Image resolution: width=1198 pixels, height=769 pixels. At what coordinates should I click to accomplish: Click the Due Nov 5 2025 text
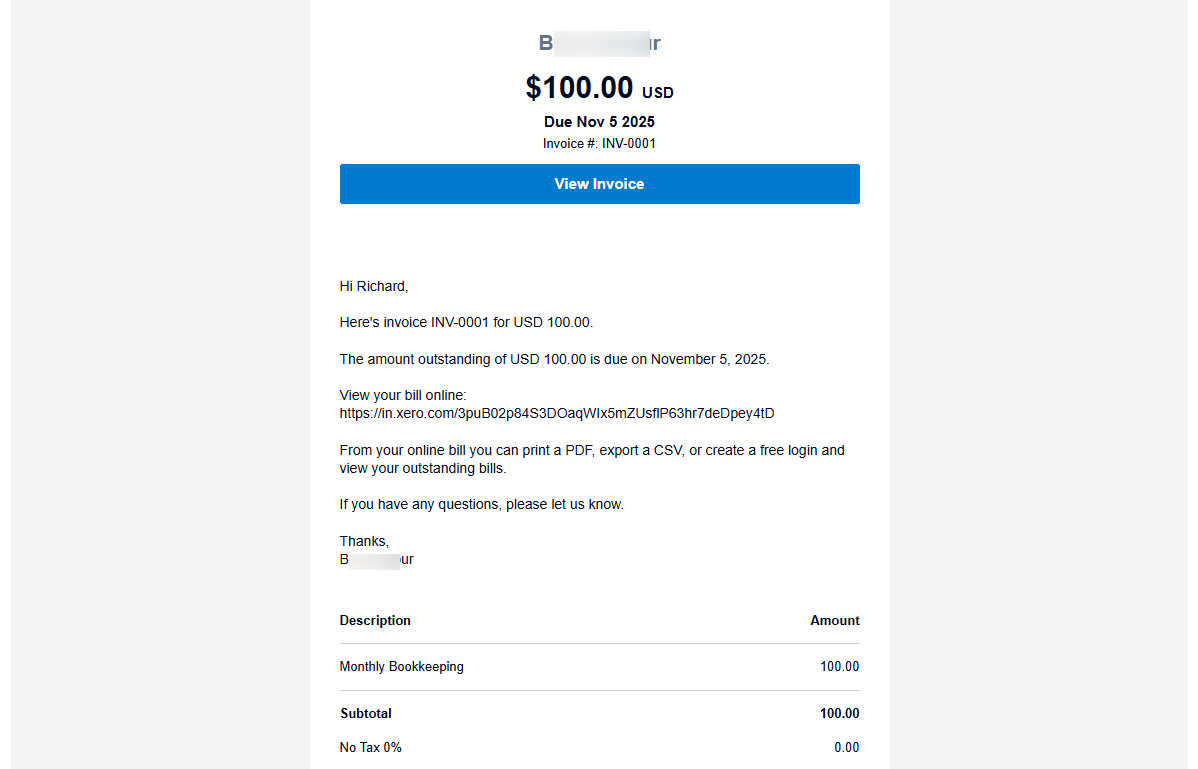[x=598, y=121]
